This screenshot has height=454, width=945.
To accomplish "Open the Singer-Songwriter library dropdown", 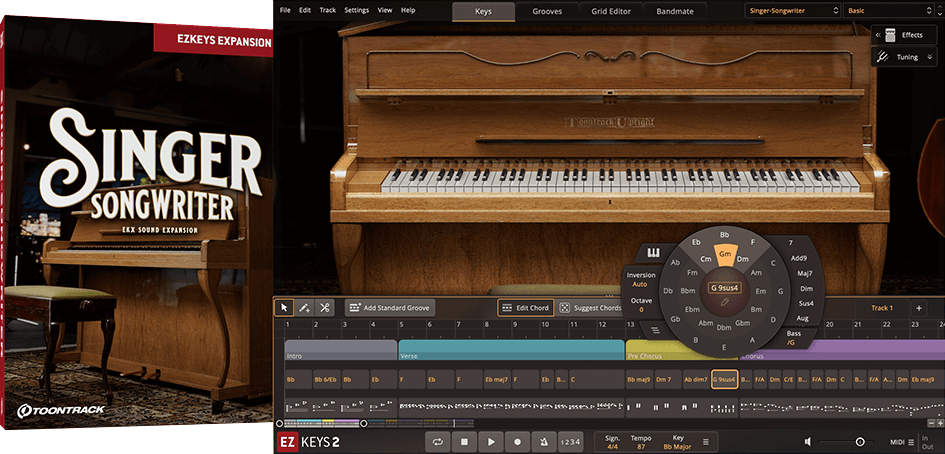I will [x=793, y=11].
